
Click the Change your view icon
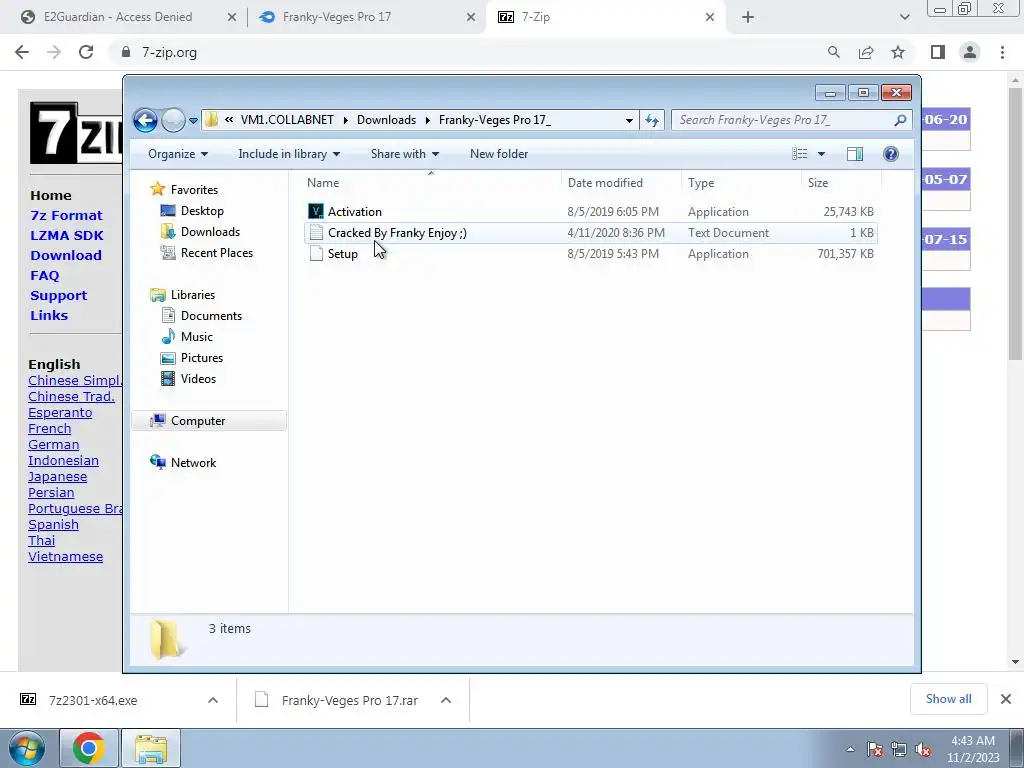799,154
